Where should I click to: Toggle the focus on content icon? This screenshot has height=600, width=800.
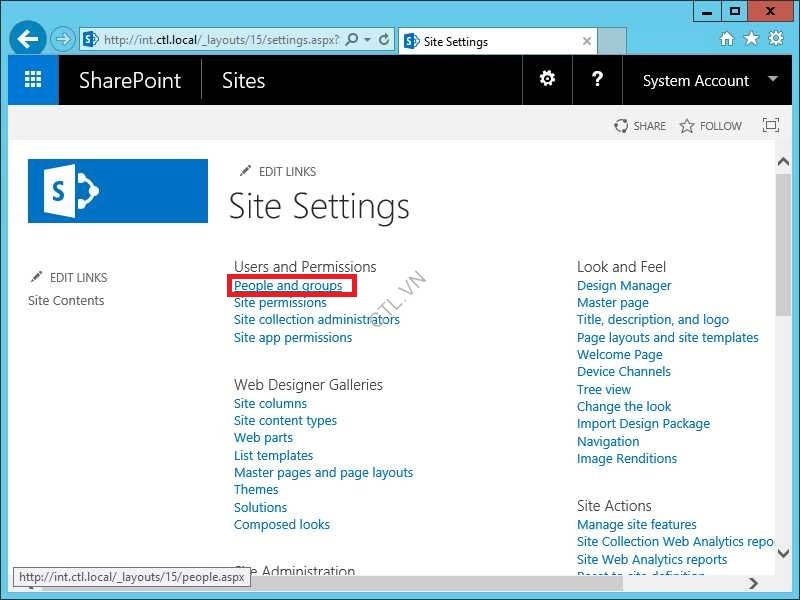tap(770, 126)
